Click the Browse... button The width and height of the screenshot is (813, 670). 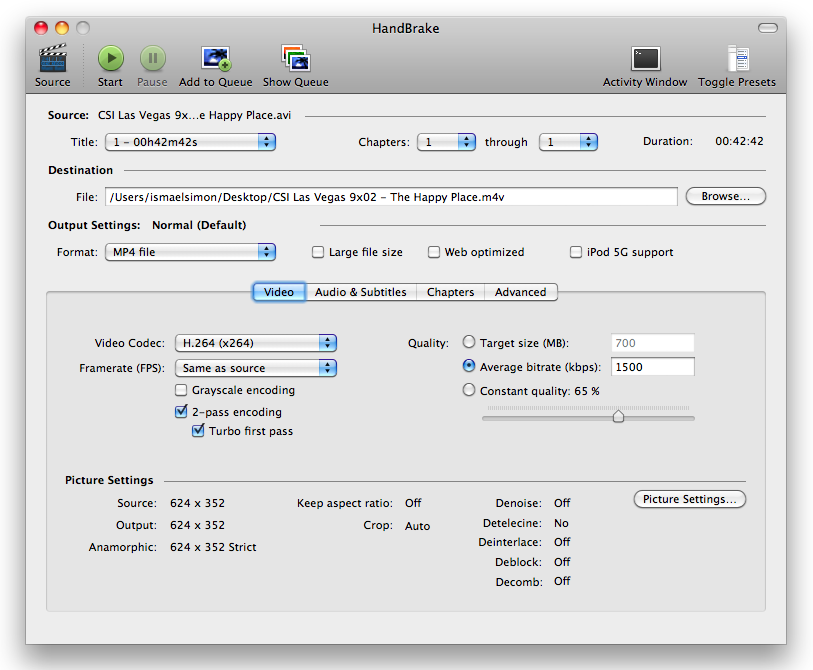point(725,196)
